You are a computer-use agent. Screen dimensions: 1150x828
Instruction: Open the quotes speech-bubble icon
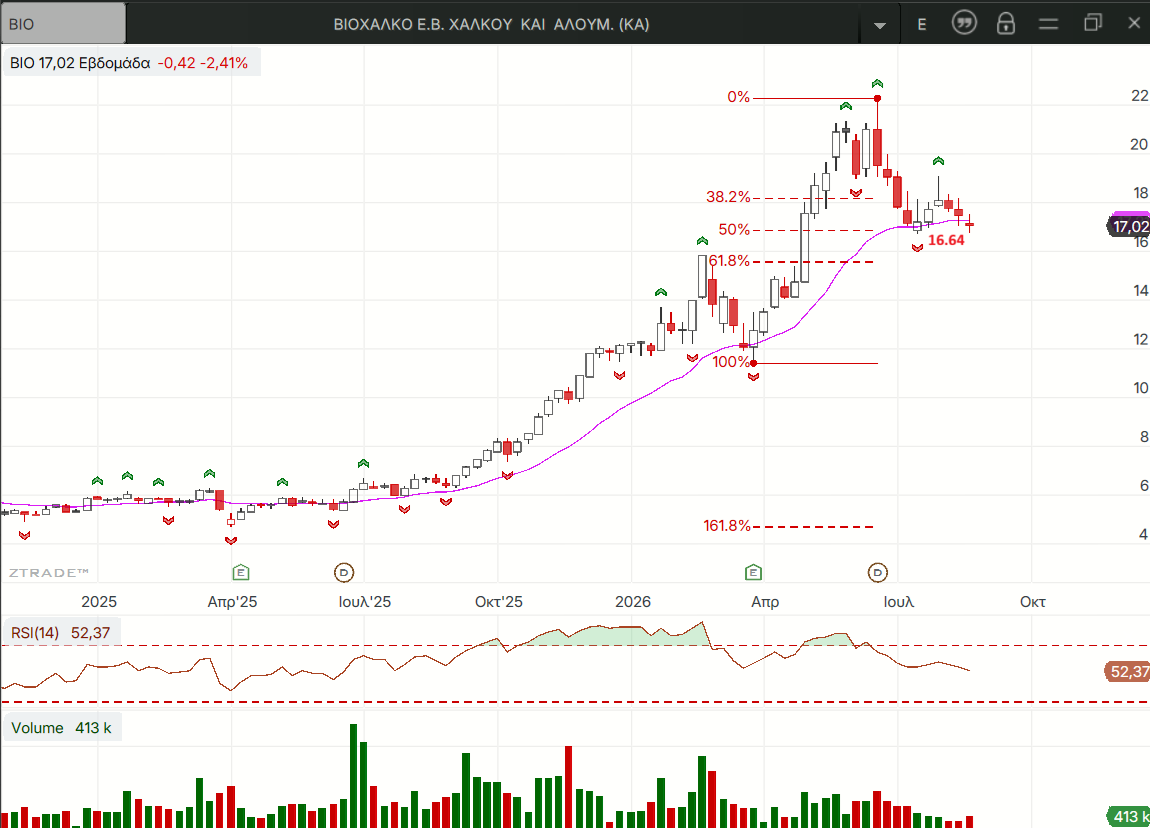[964, 23]
